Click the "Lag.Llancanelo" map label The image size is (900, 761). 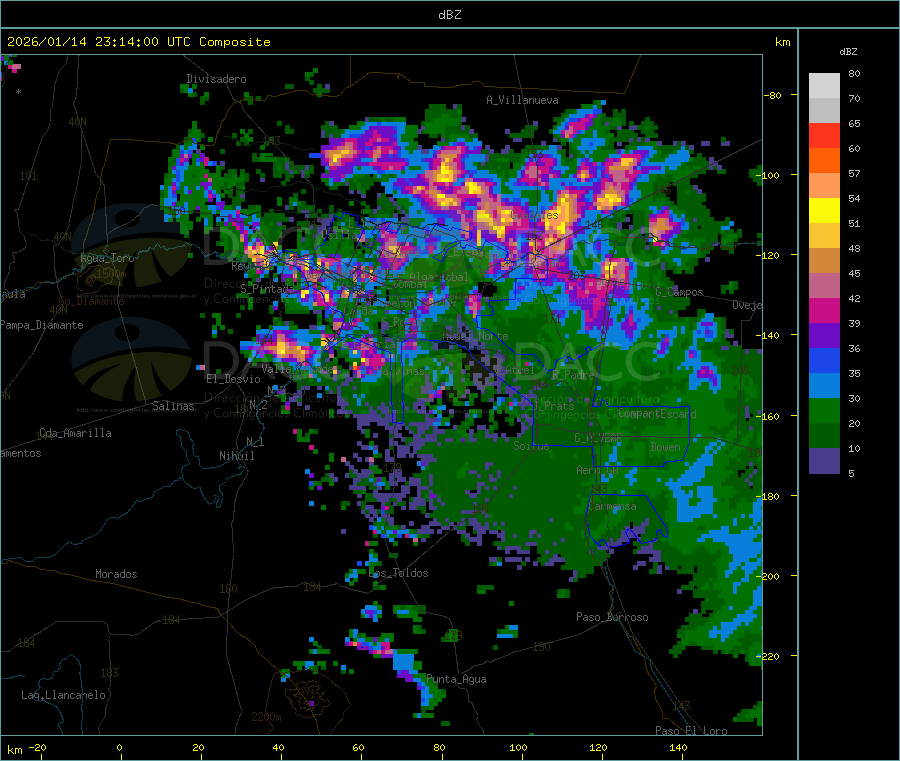(x=63, y=695)
